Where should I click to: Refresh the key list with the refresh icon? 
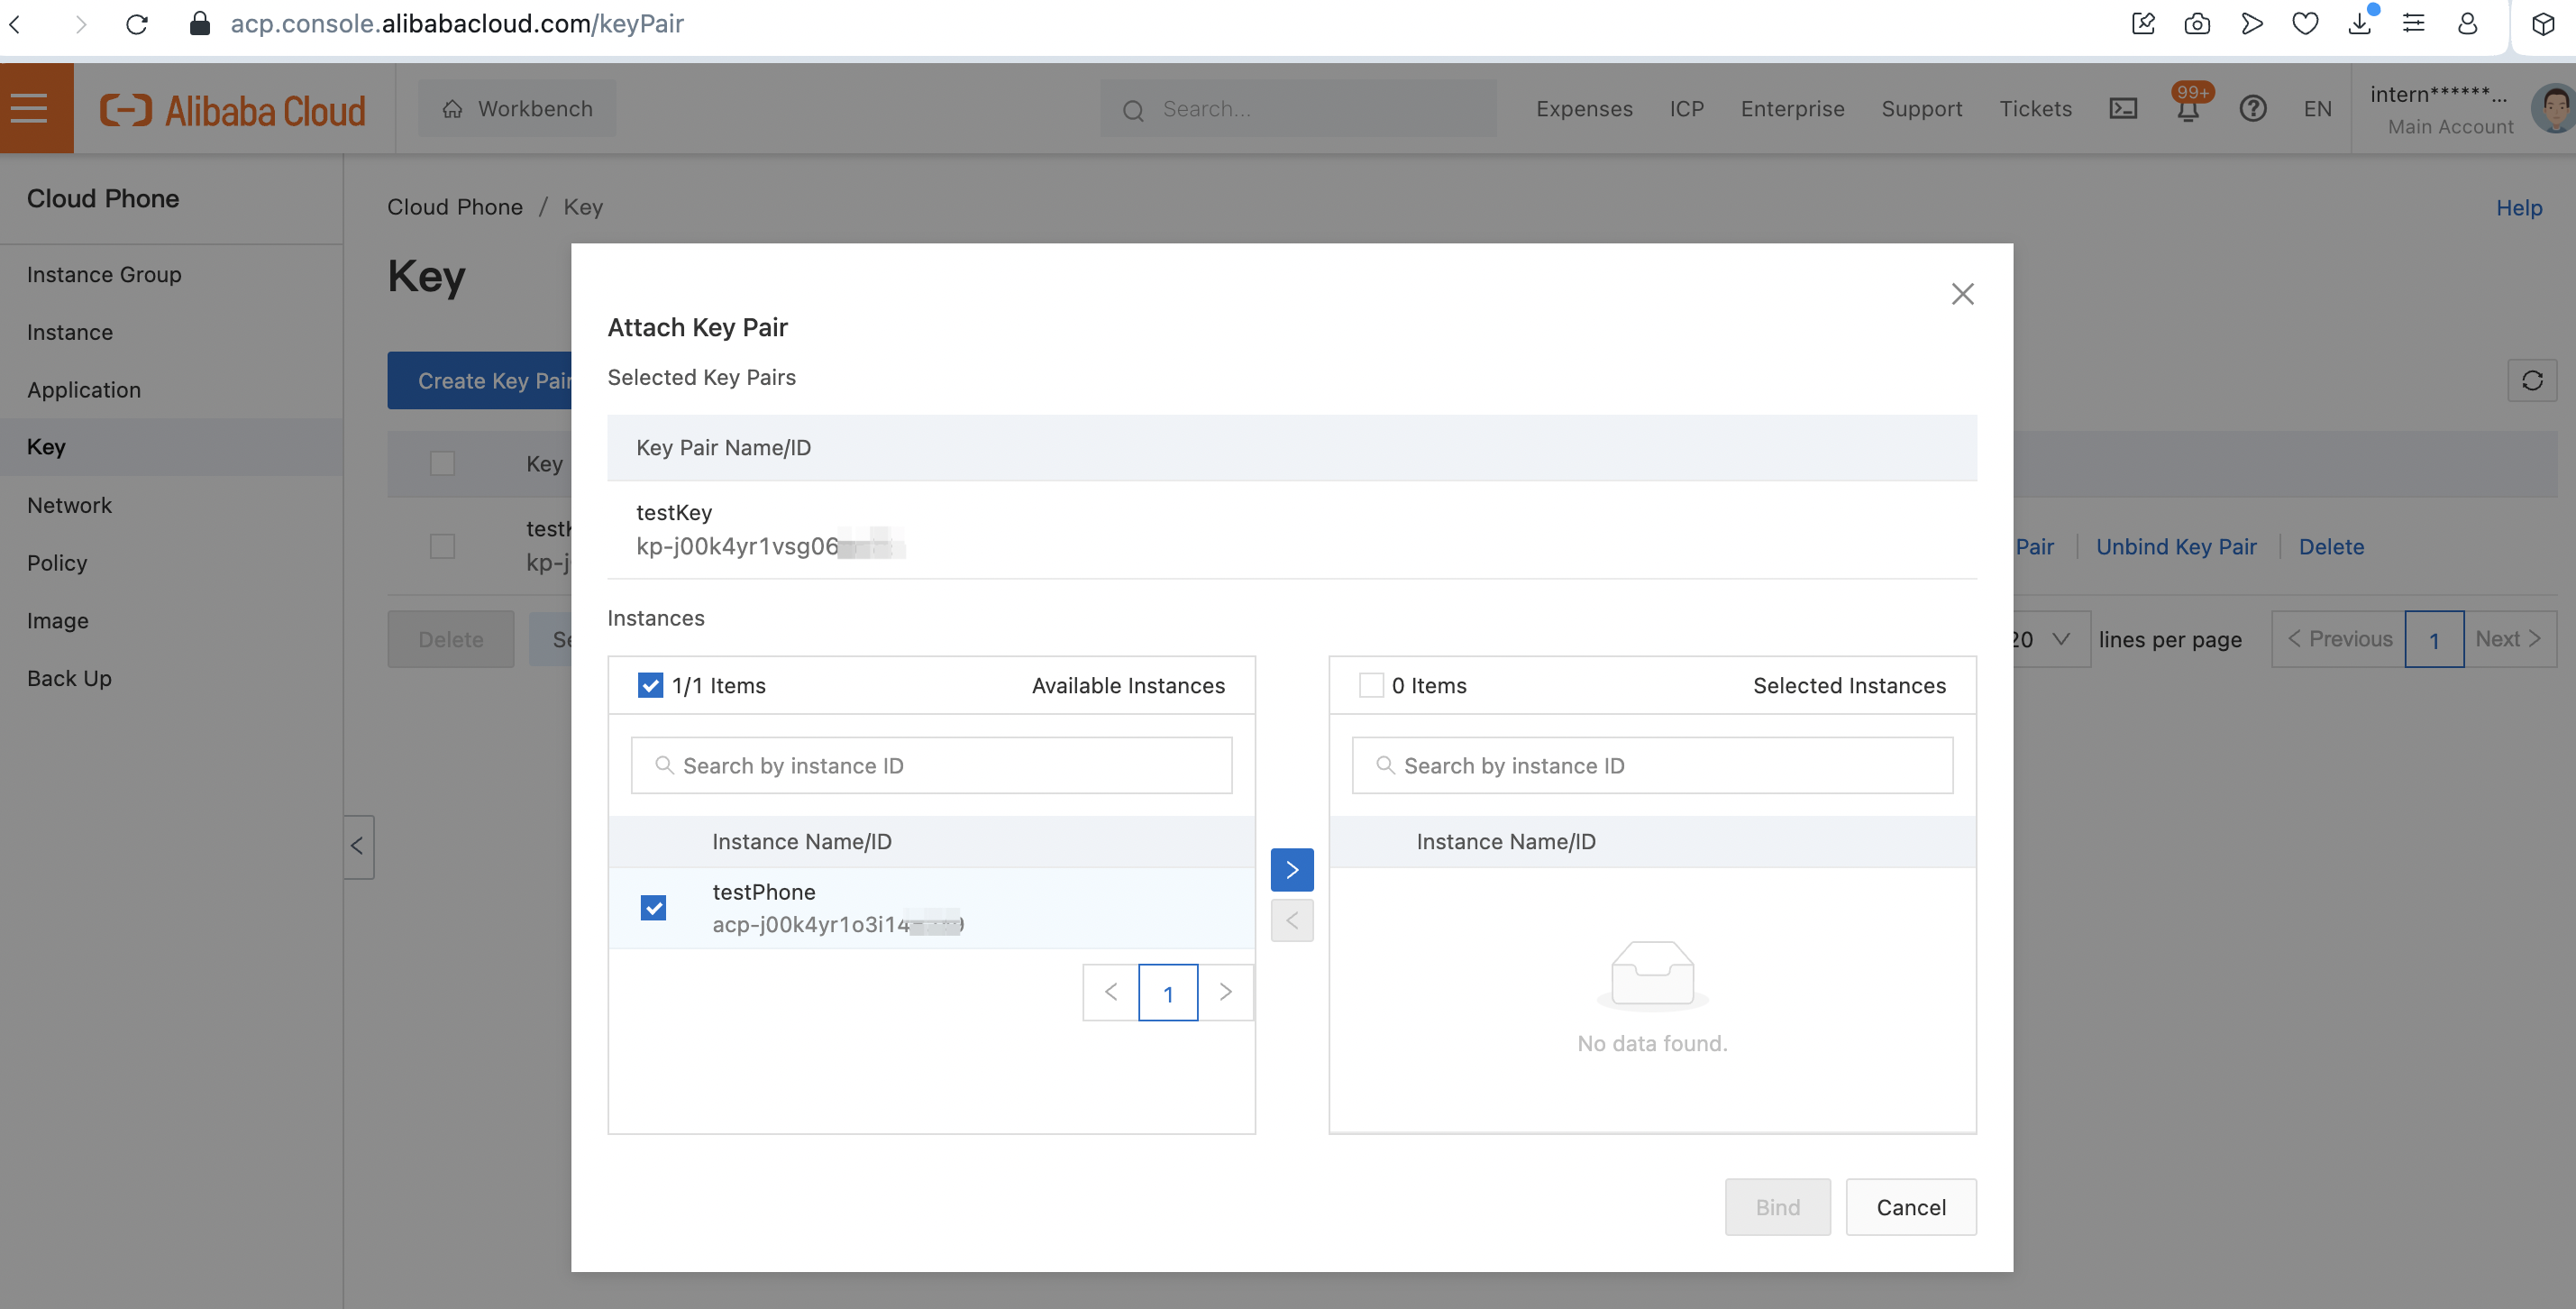click(2533, 381)
